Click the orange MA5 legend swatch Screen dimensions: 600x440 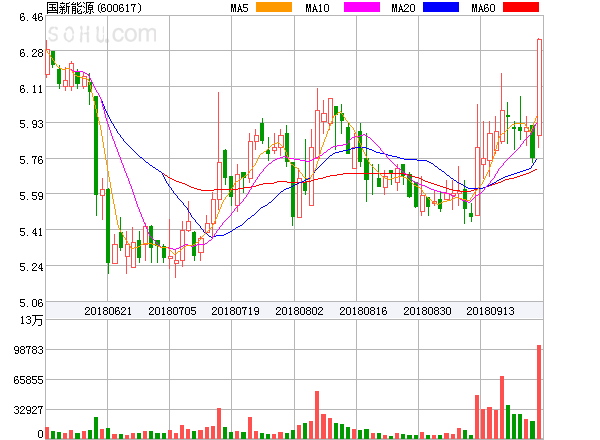[x=274, y=8]
